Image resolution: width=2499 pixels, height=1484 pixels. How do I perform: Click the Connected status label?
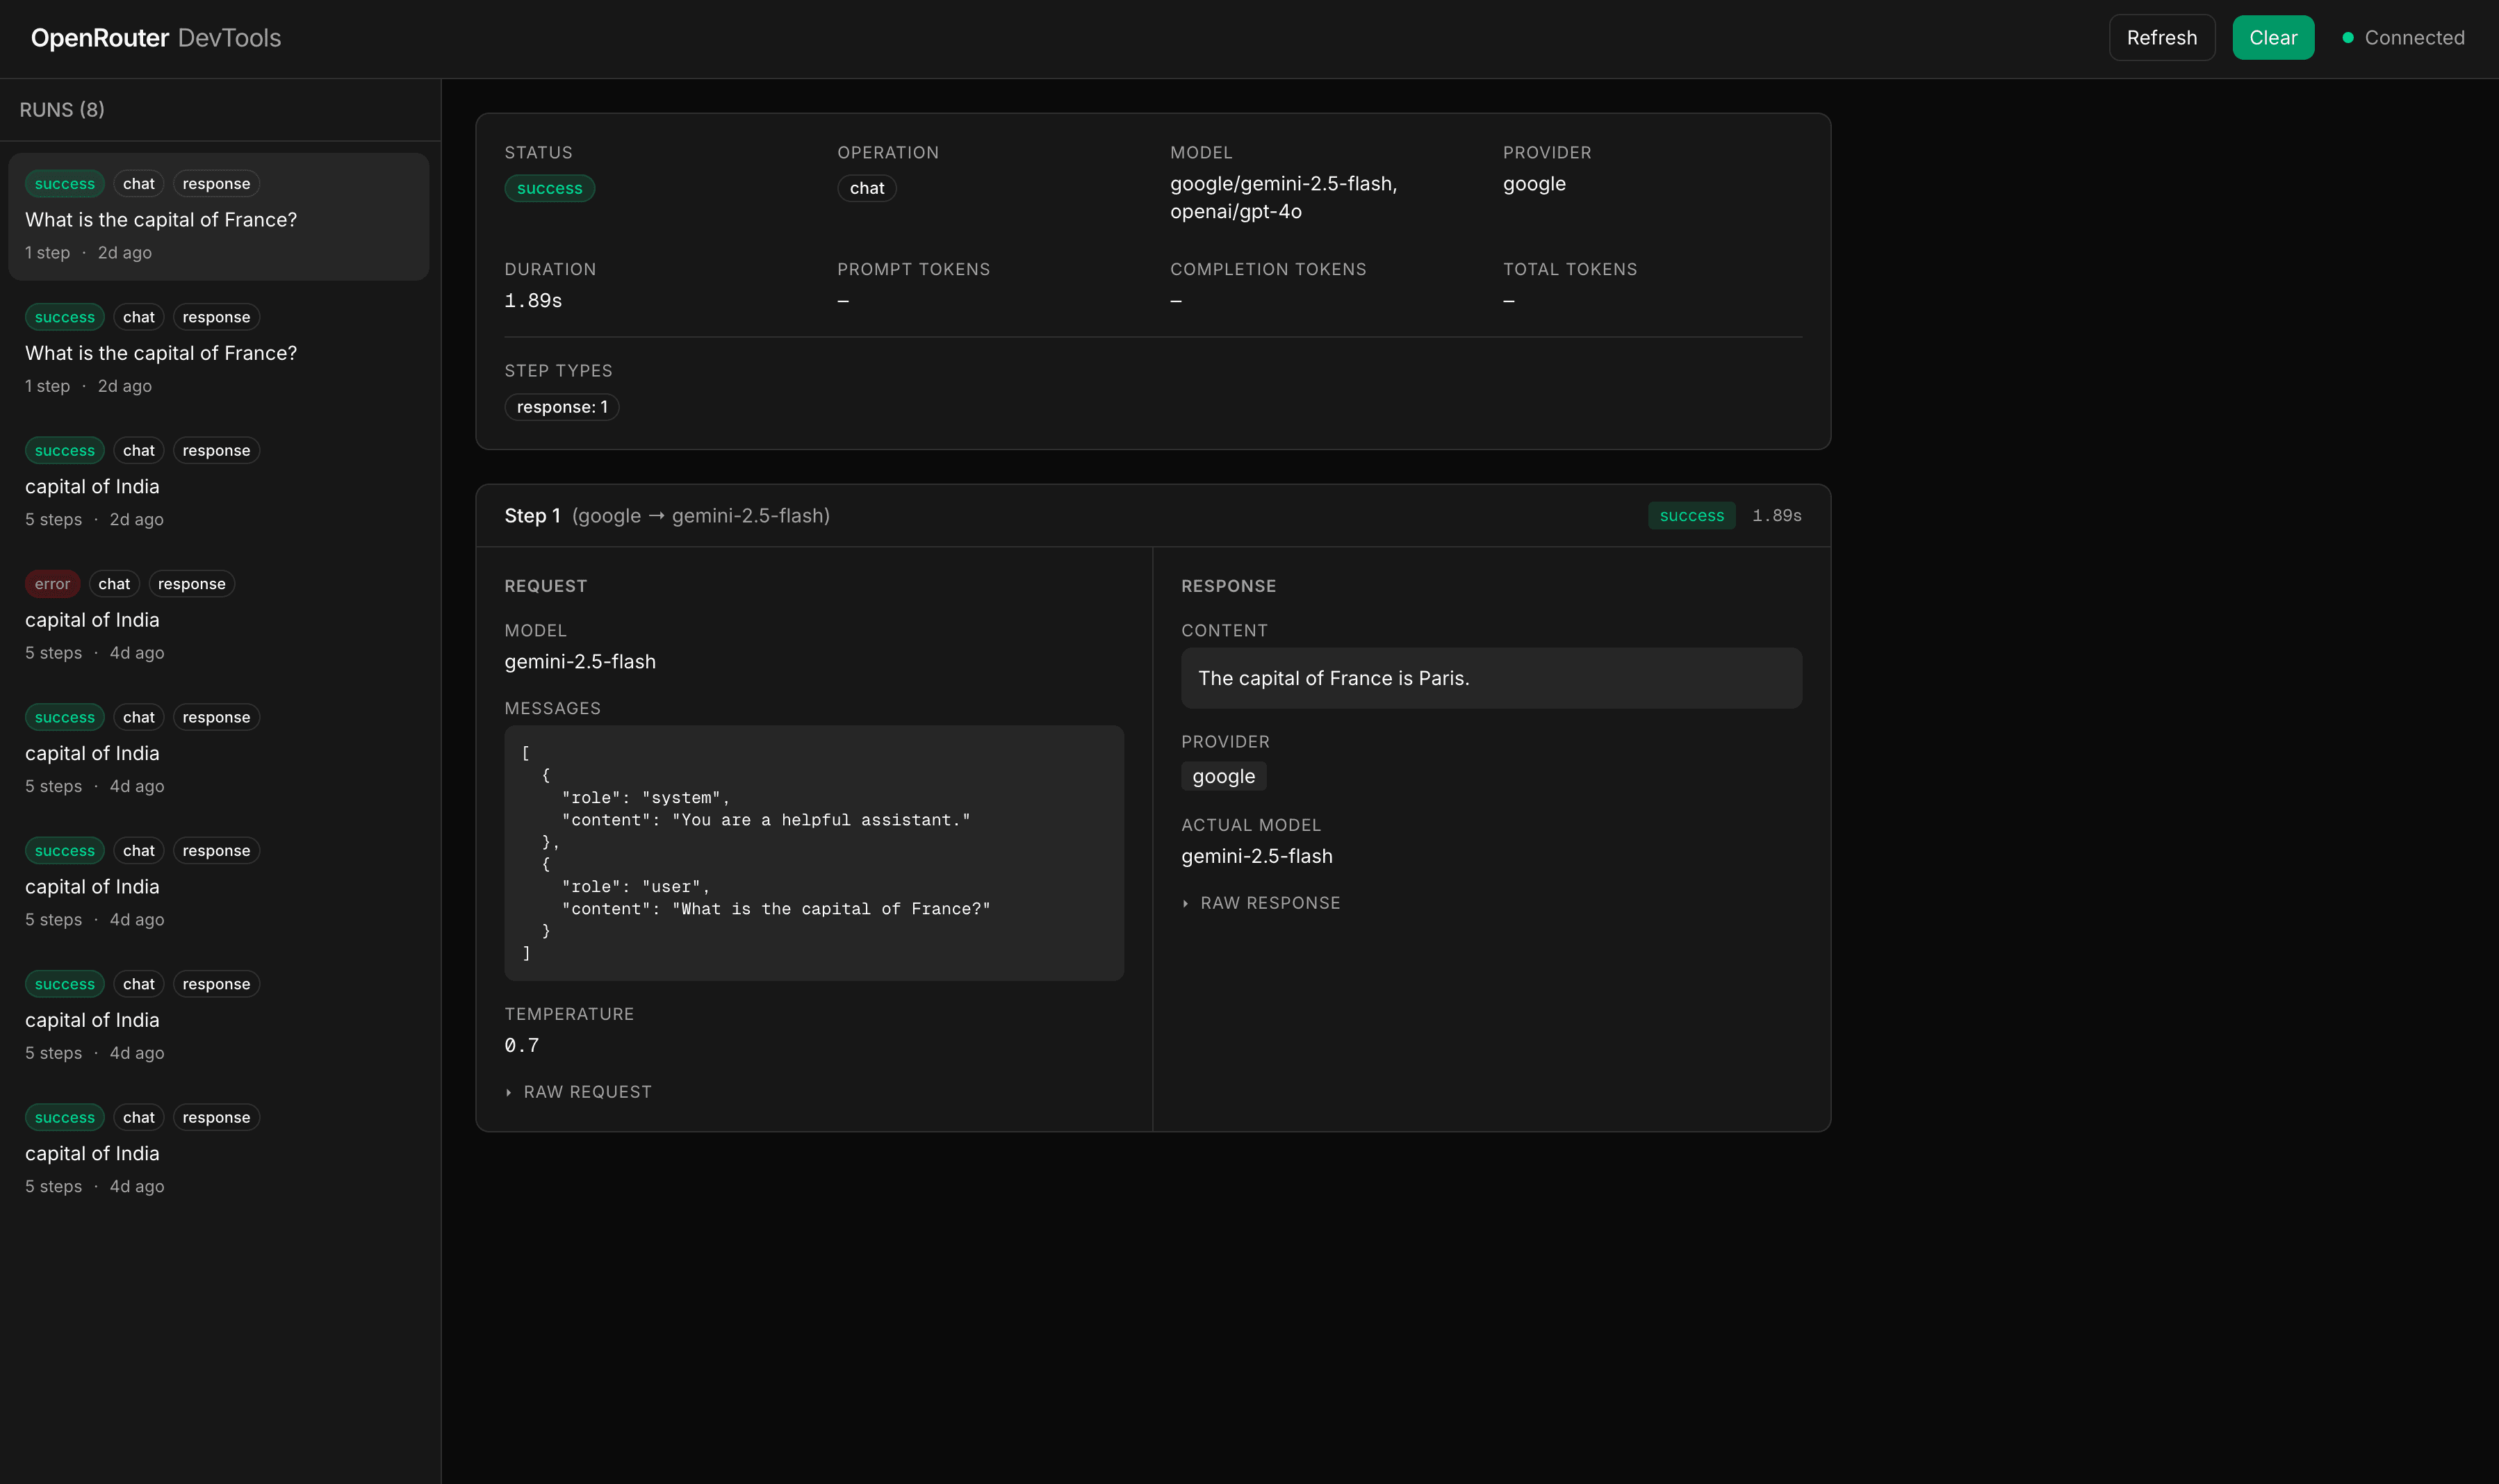(x=2414, y=38)
